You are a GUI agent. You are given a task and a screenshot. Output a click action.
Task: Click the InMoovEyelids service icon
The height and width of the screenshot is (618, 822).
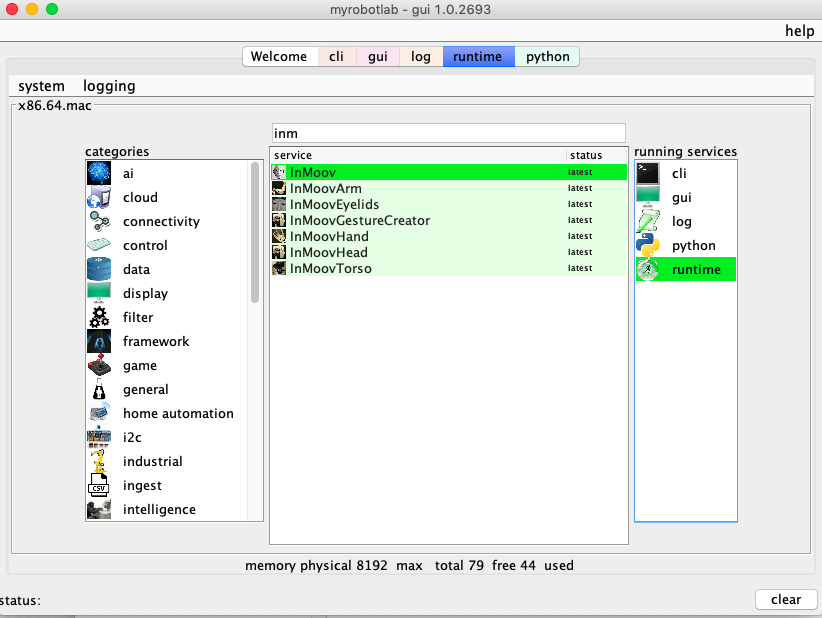point(279,204)
